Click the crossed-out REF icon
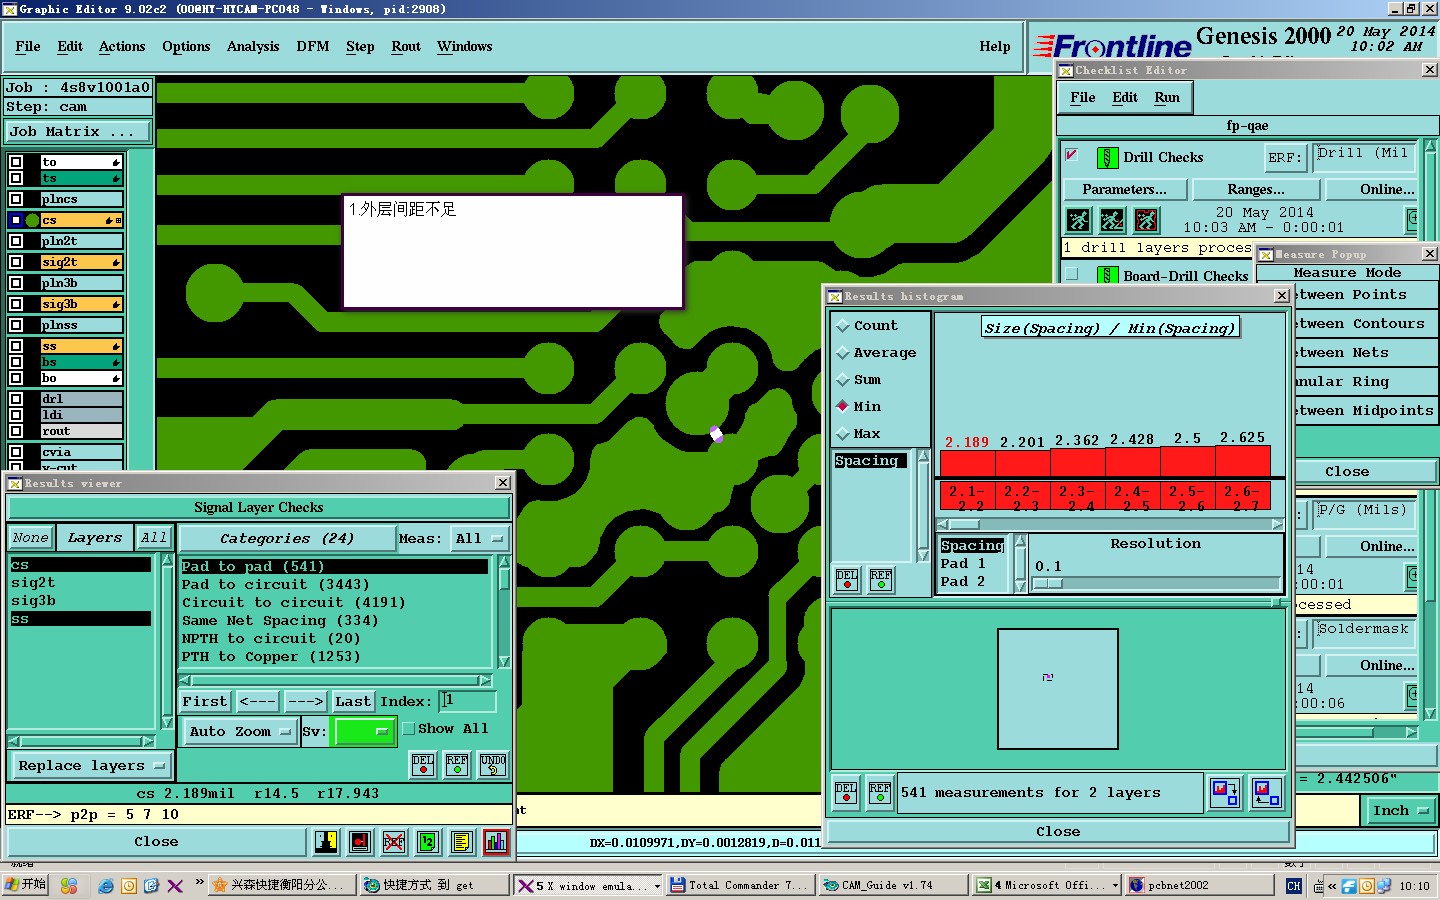The image size is (1440, 900). [x=394, y=842]
